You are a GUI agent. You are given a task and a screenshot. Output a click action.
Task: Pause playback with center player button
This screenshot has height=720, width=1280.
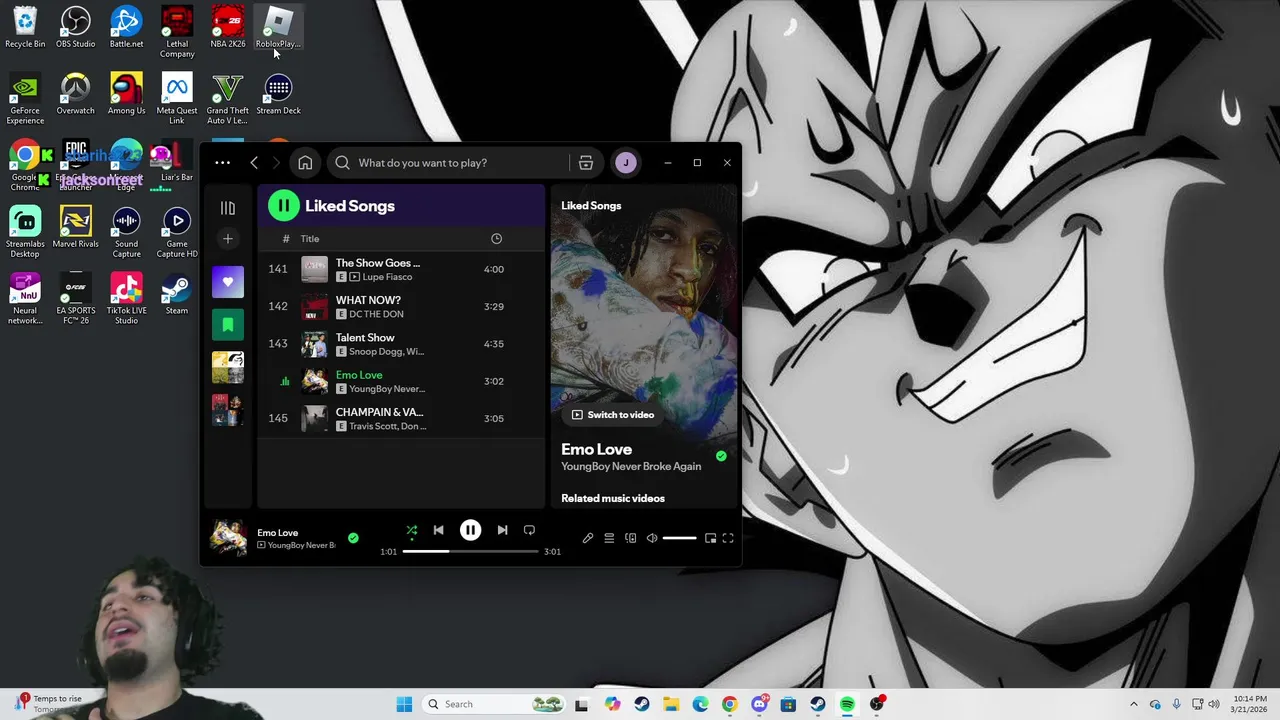point(470,530)
